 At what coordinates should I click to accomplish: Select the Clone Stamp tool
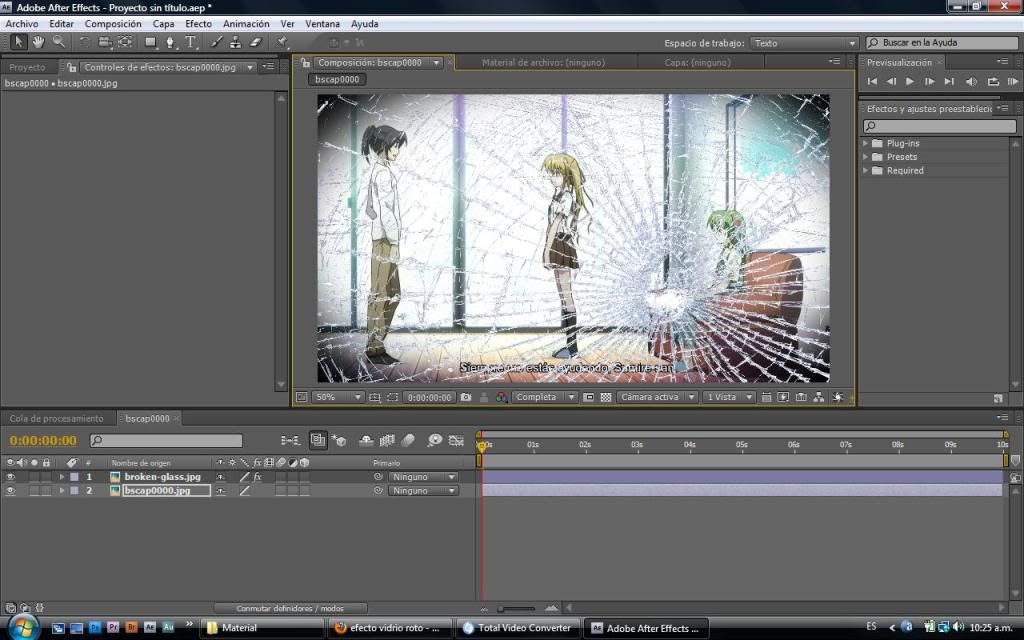236,42
